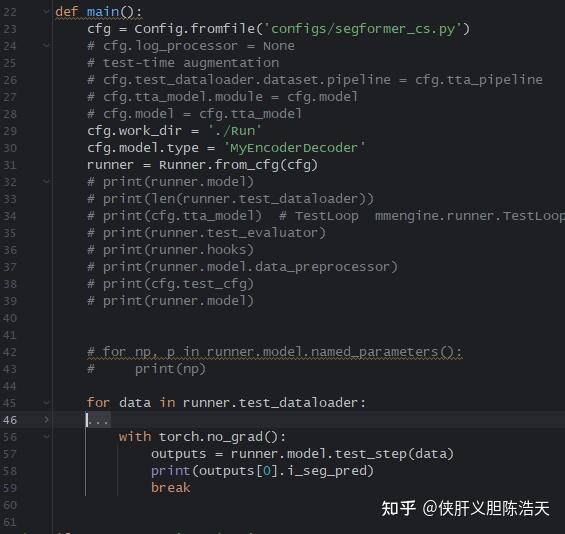Collapse comment block starting at line 24
This screenshot has width=565, height=534.
tap(46, 45)
